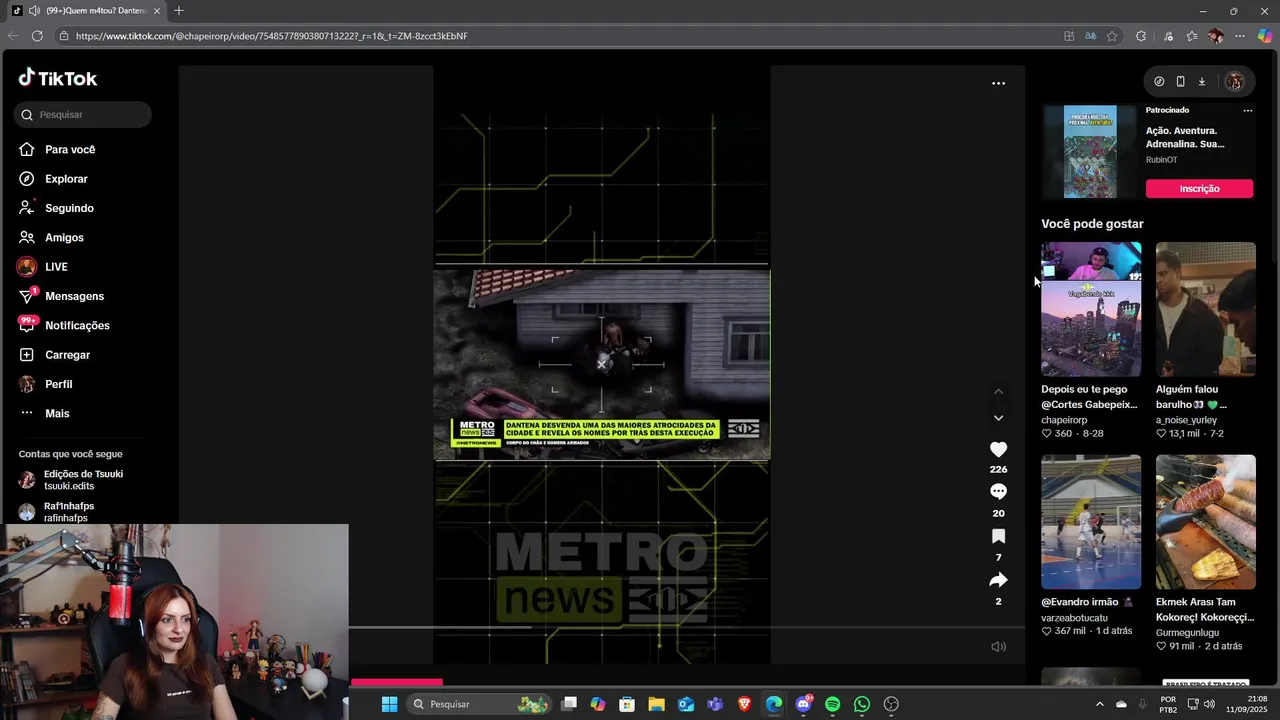Close the TikTok browser tab

coord(156,11)
